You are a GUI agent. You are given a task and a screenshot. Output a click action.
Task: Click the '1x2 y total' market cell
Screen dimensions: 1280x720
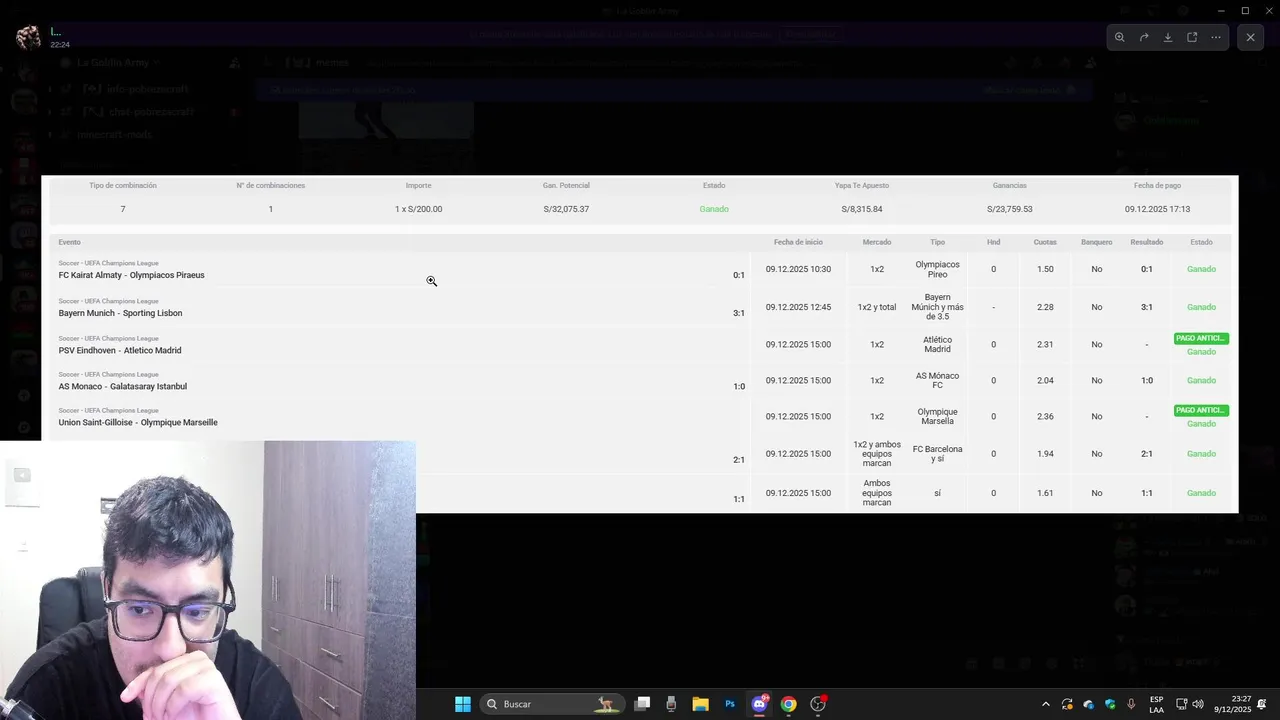point(877,307)
